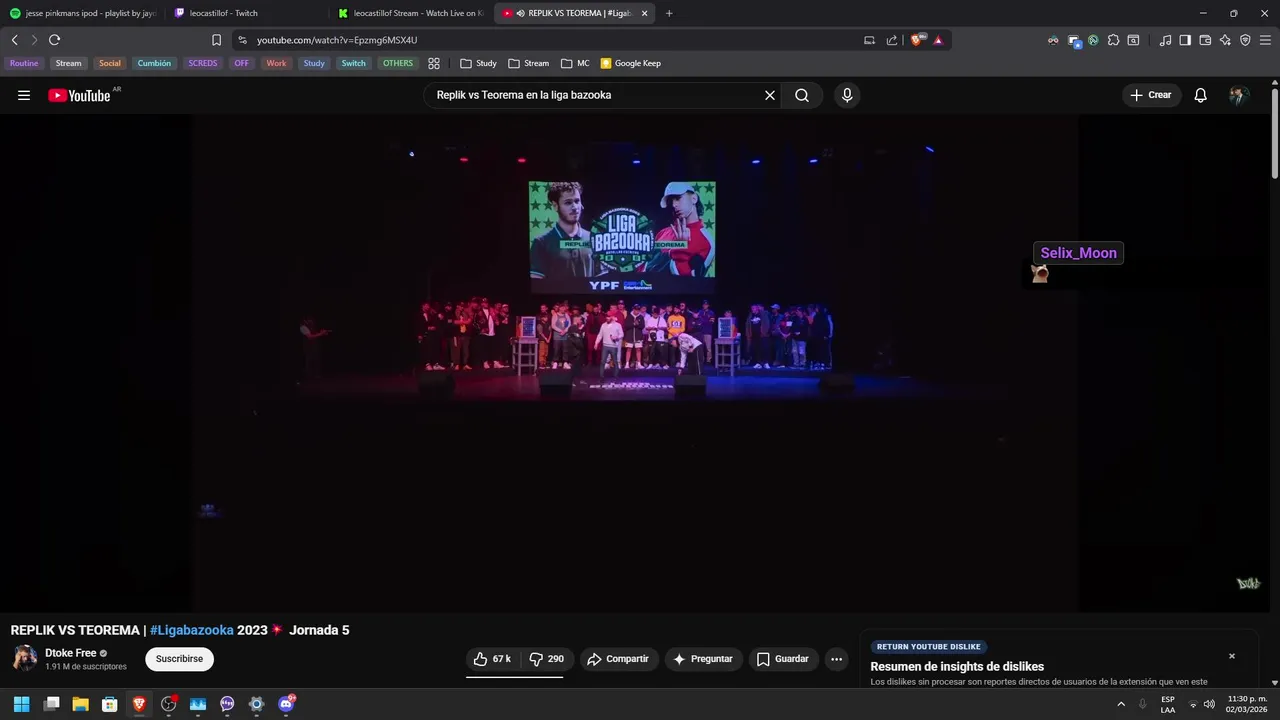Screen dimensions: 1280x720
Task: Open the Cumbión bookmark group
Action: 154,63
